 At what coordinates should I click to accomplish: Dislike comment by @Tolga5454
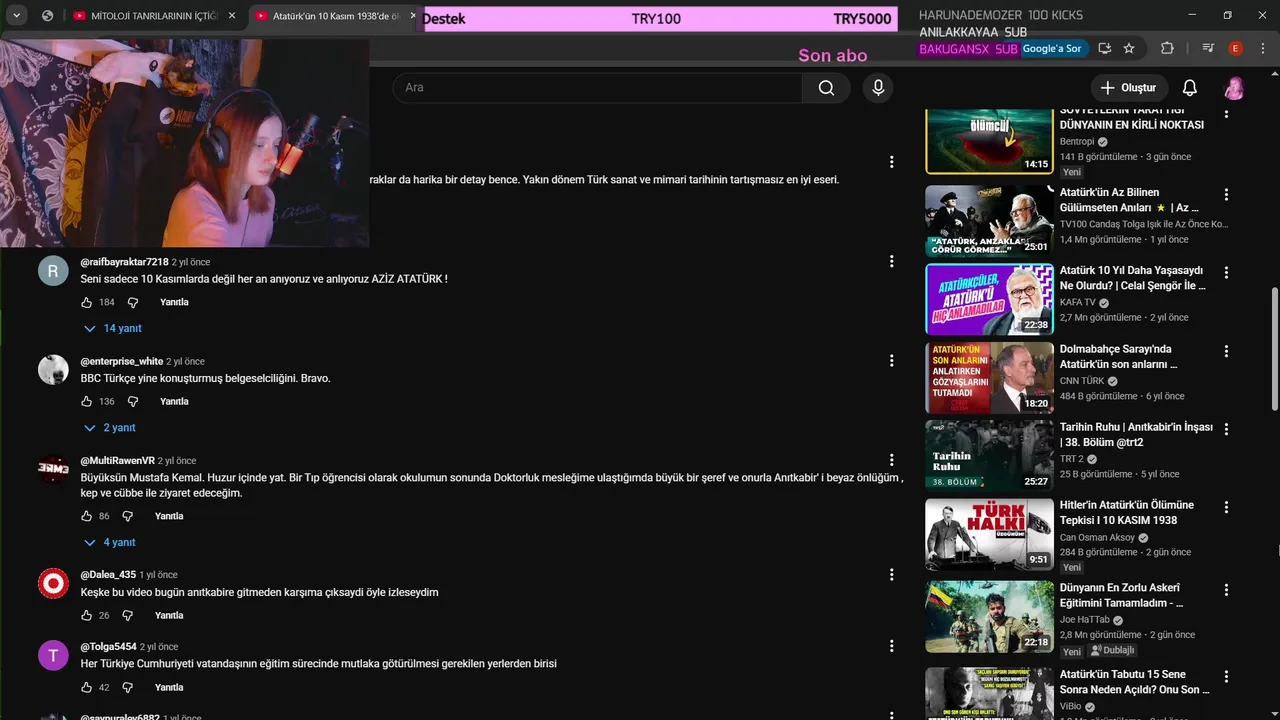(127, 687)
